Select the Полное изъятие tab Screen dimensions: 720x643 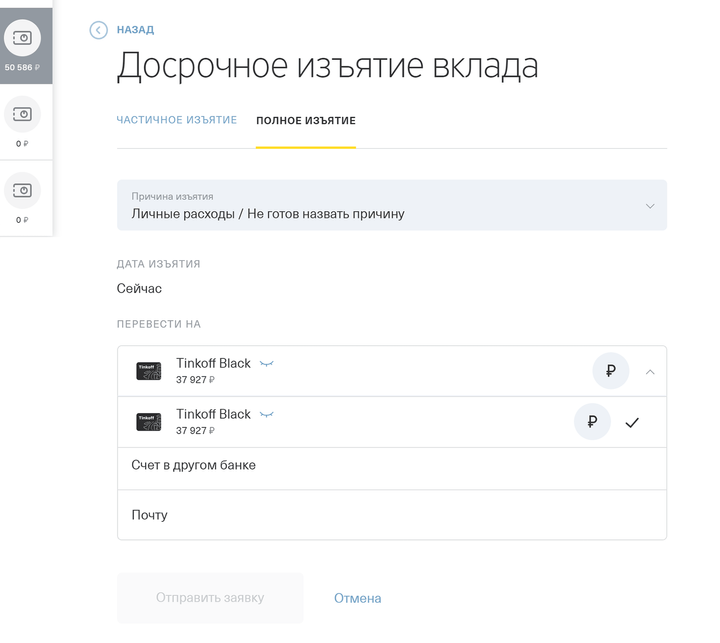coord(305,121)
